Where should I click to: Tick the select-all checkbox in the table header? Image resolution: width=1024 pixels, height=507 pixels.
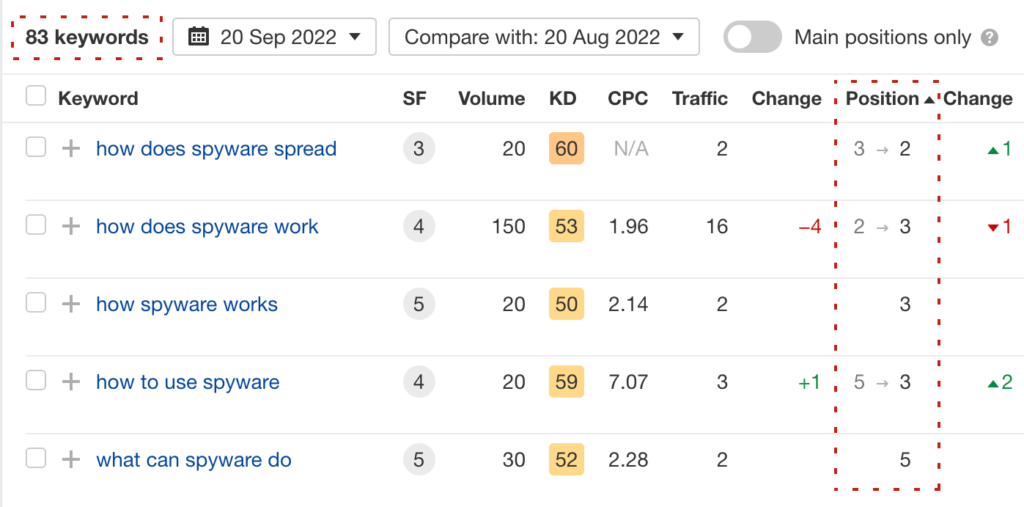click(36, 97)
